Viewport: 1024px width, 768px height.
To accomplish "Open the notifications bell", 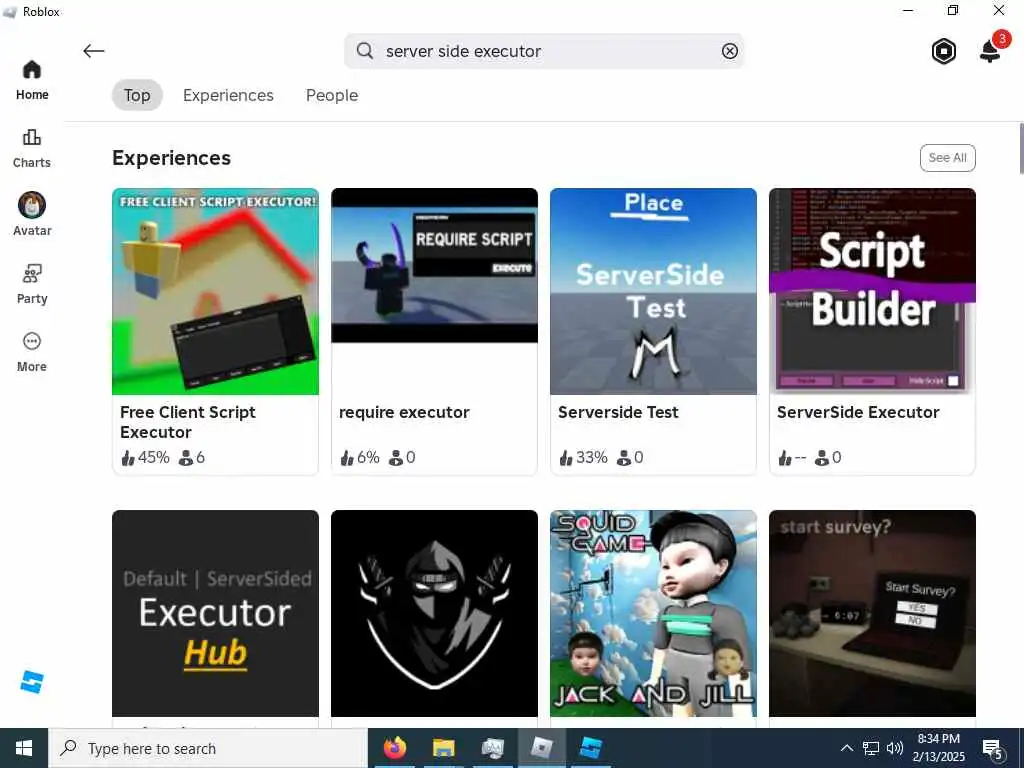I will [x=990, y=50].
